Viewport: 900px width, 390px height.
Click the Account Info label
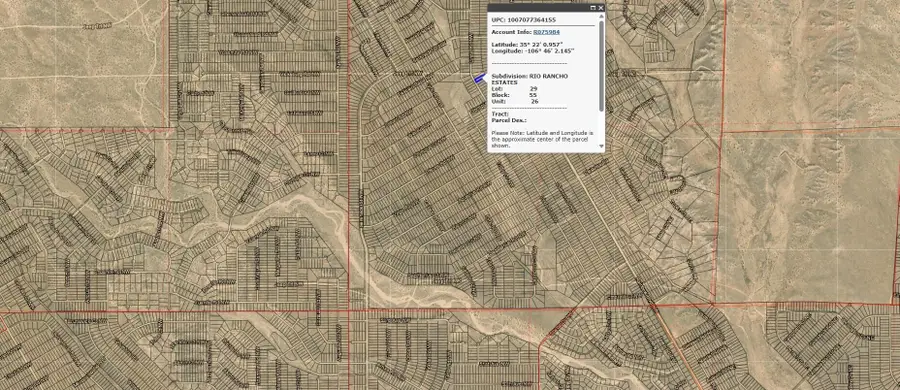tap(511, 32)
